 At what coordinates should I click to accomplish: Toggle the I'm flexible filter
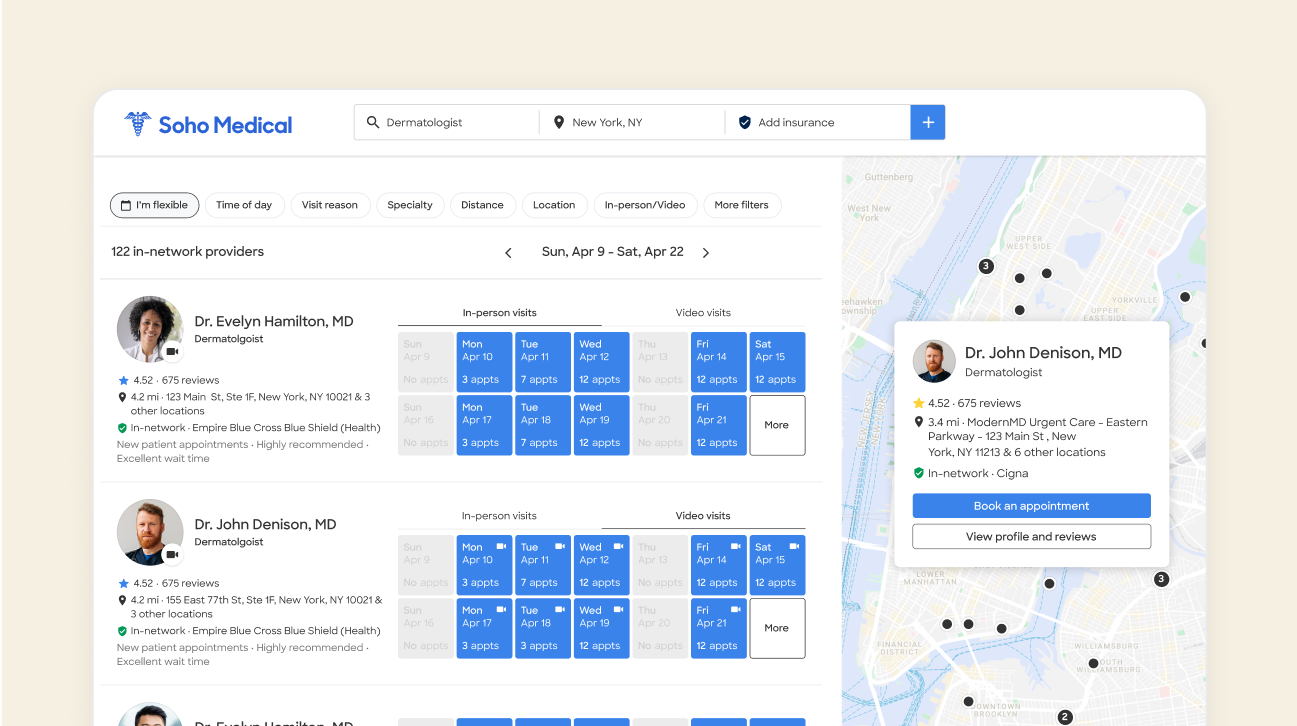pos(155,205)
